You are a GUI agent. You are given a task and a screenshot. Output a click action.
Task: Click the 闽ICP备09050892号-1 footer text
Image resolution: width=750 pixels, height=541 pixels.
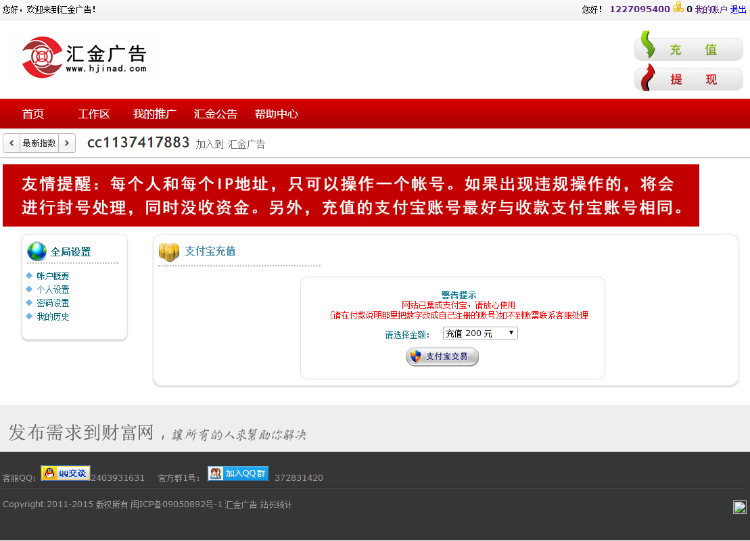tap(176, 504)
